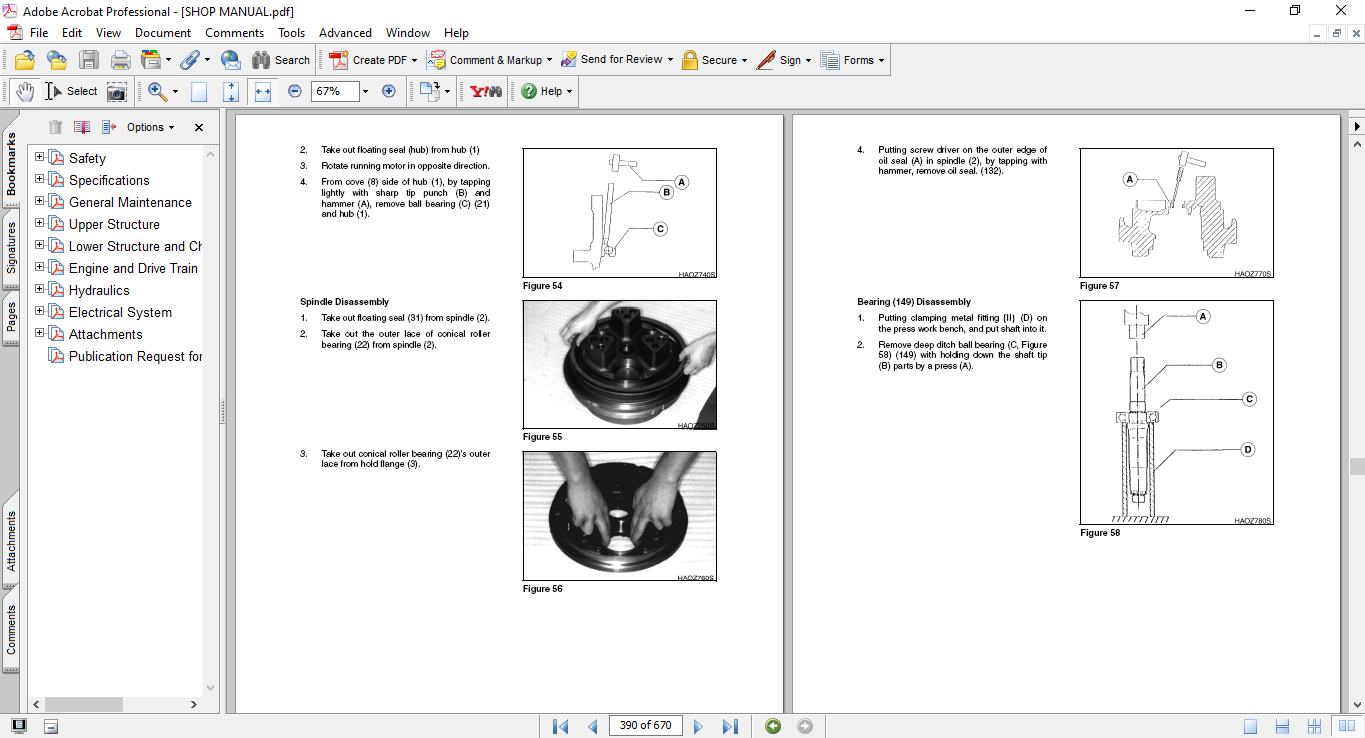This screenshot has width=1365, height=738.
Task: Click the Save floppy disk icon
Action: [89, 60]
